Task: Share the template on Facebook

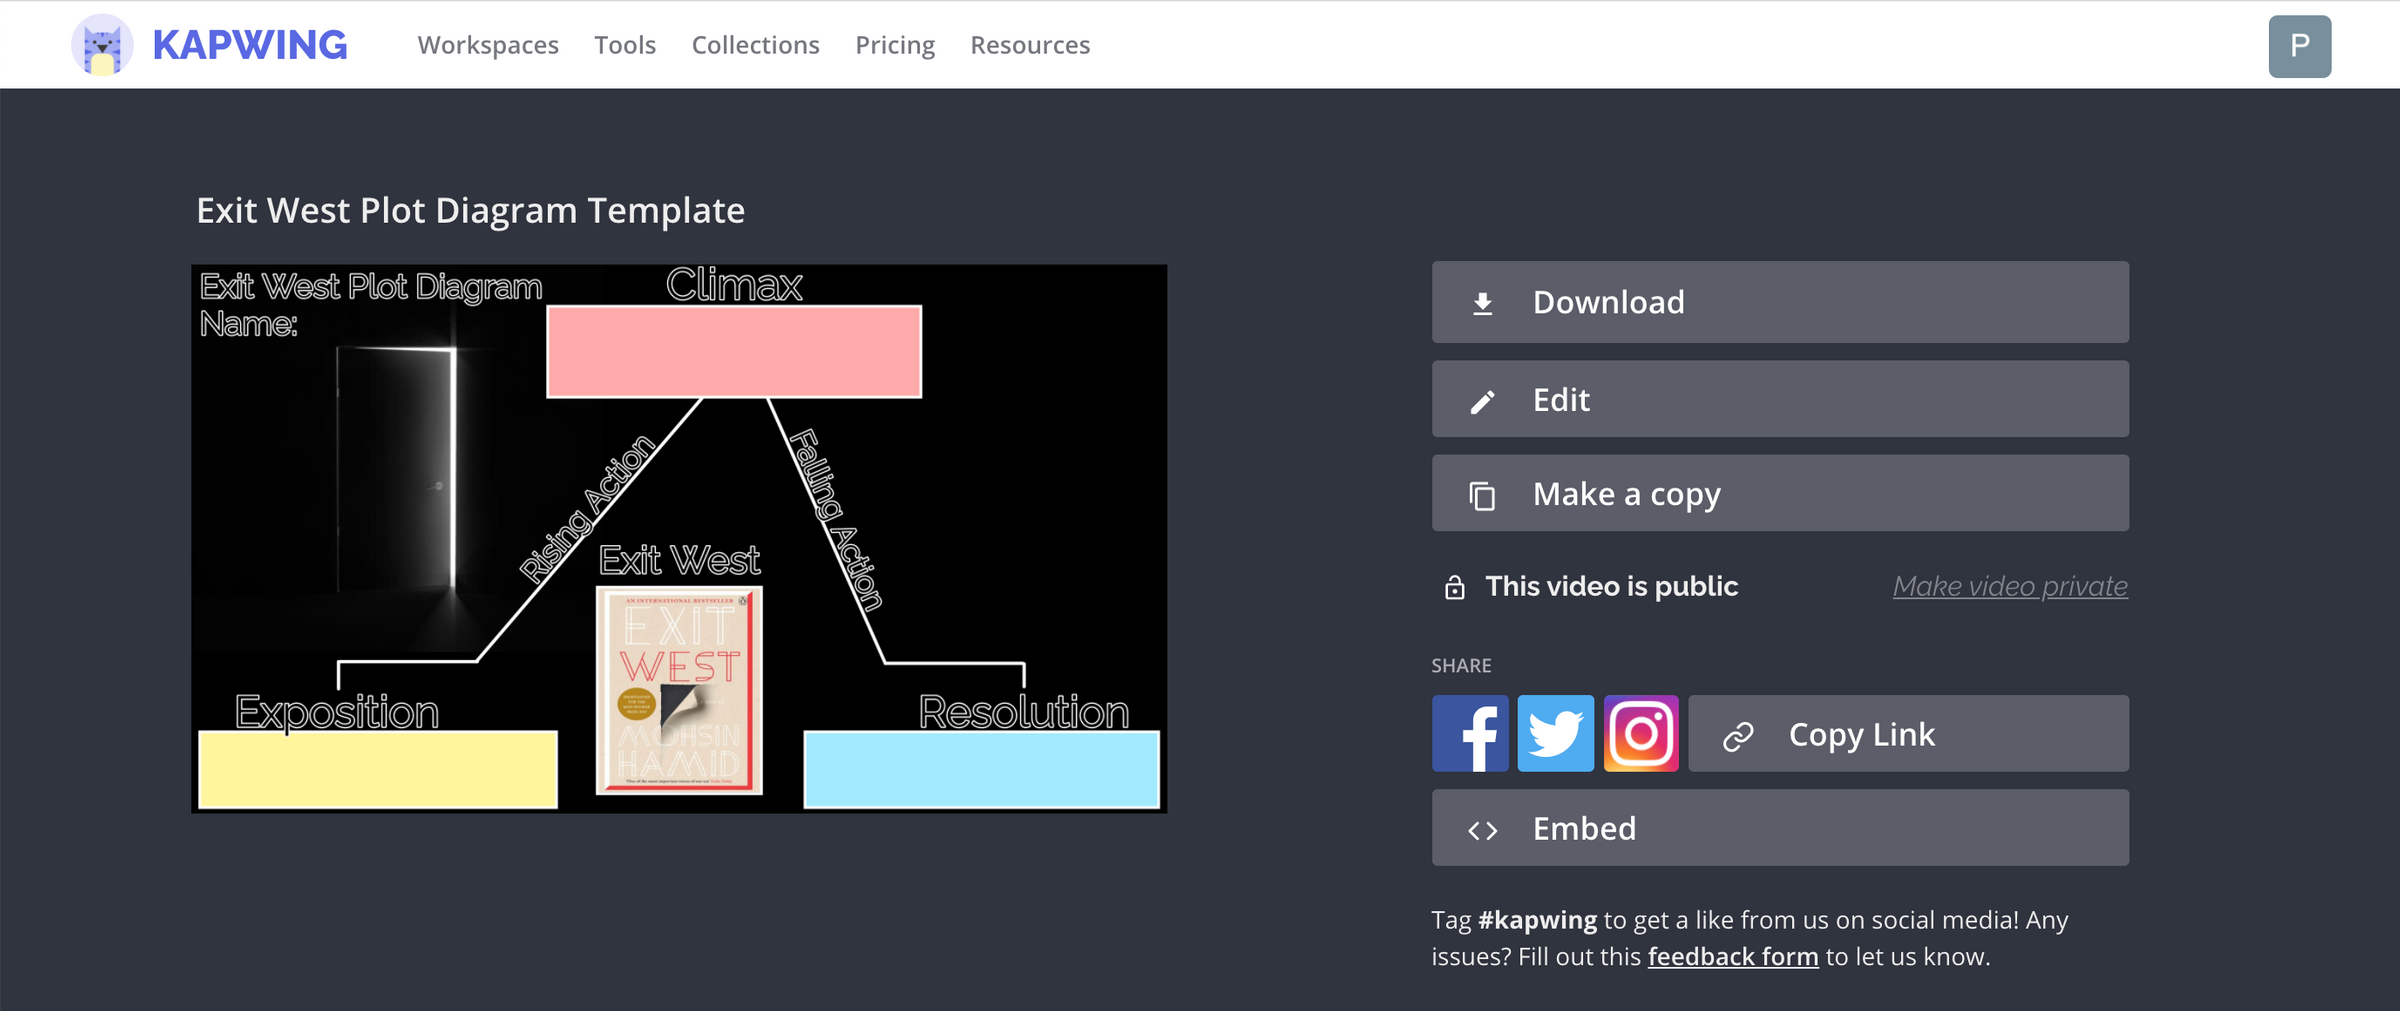Action: (x=1470, y=733)
